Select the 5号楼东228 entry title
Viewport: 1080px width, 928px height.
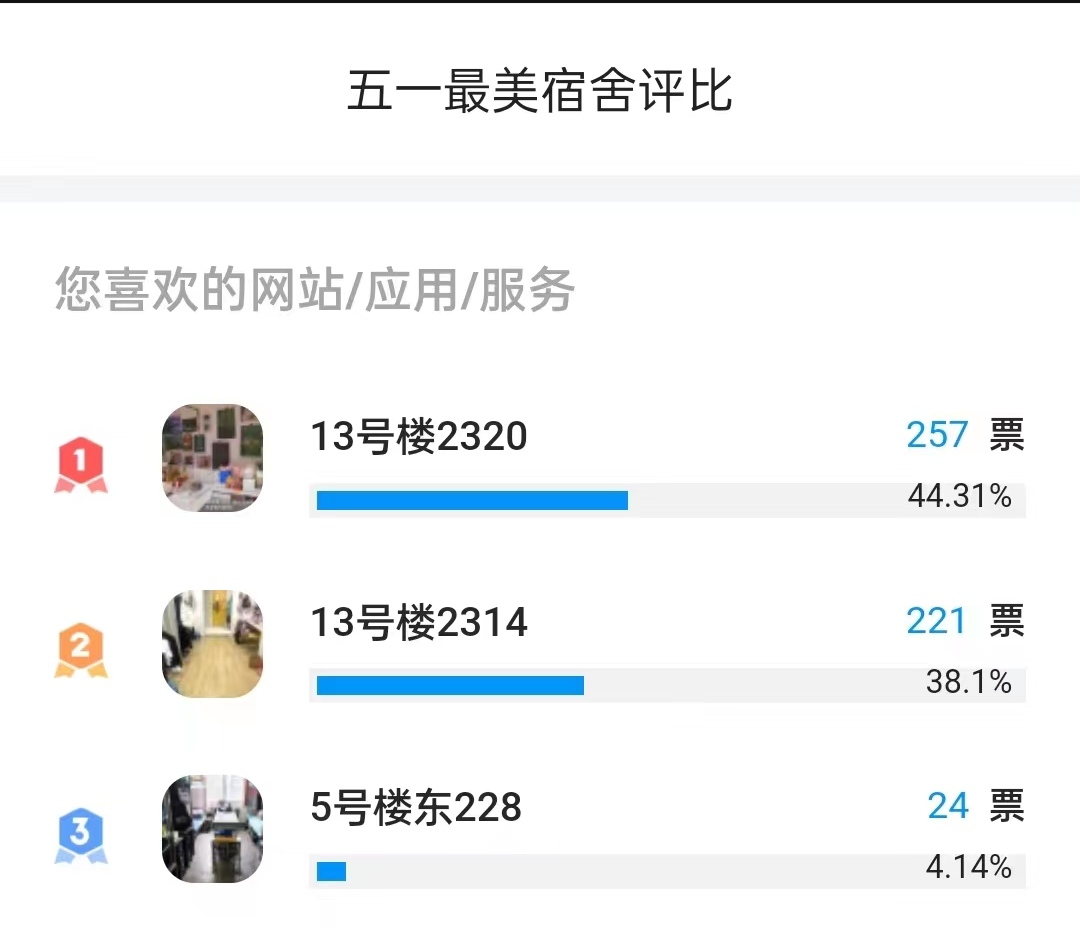pyautogui.click(x=416, y=807)
